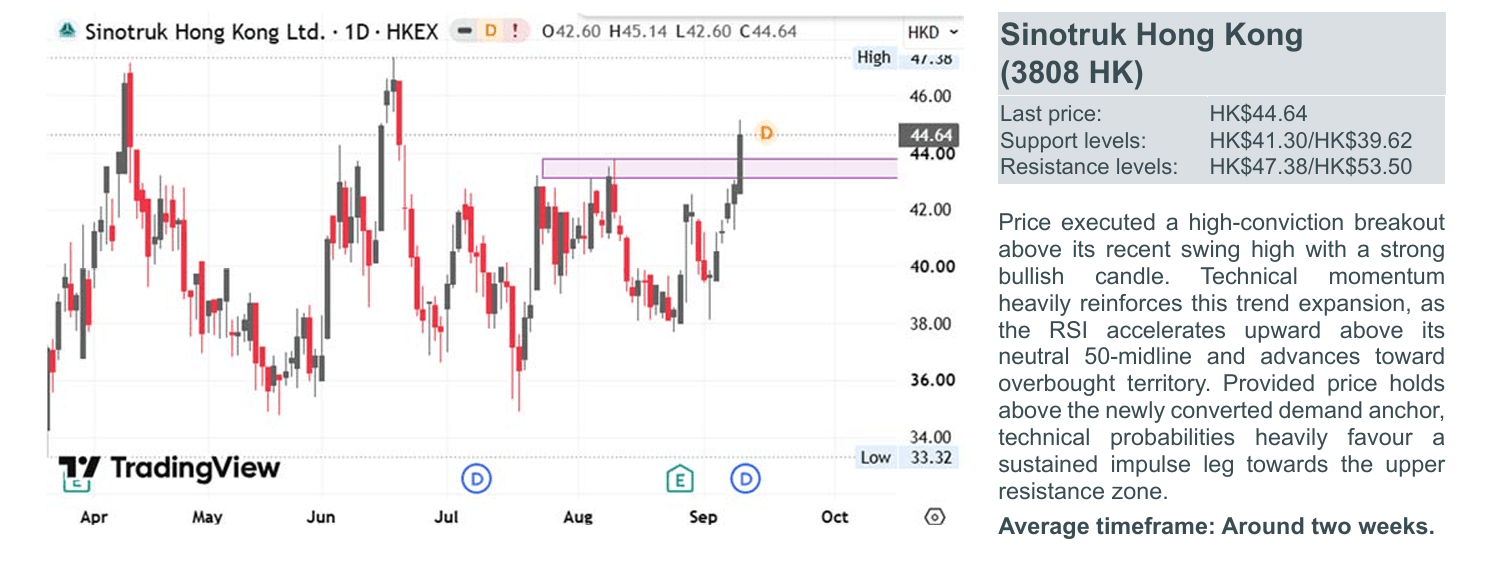
Task: Click the C44.64 close value
Action: 768,31
